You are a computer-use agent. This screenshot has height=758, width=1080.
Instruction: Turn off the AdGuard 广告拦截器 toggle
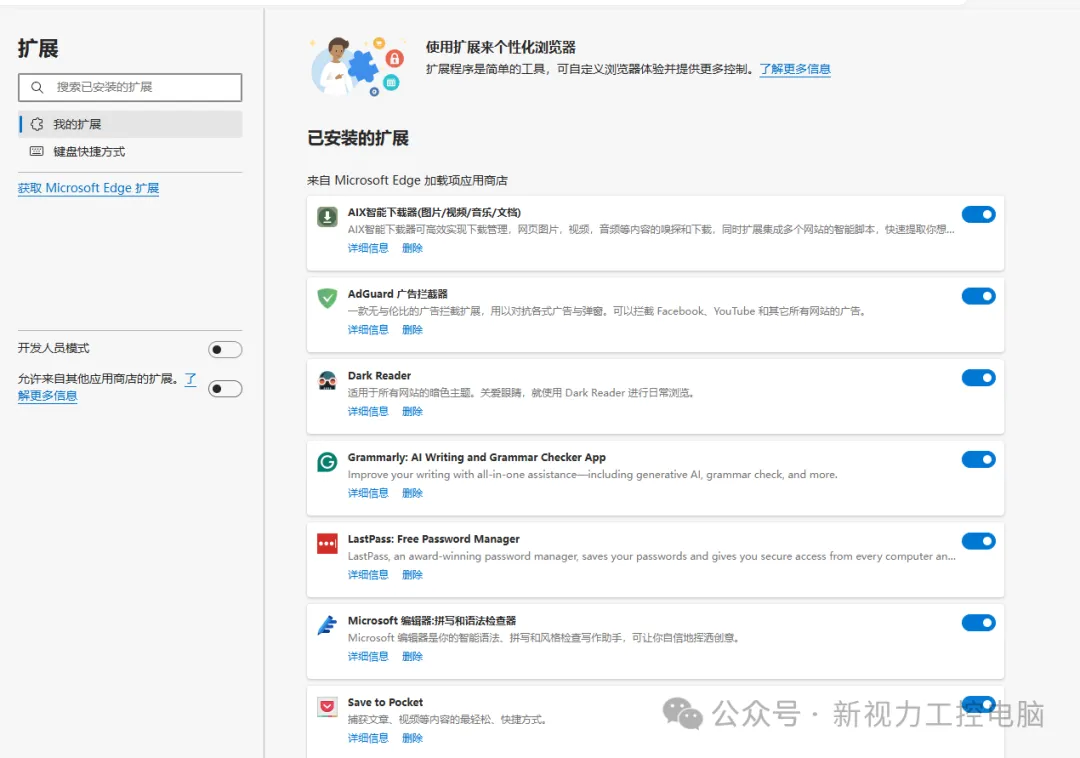pos(979,296)
